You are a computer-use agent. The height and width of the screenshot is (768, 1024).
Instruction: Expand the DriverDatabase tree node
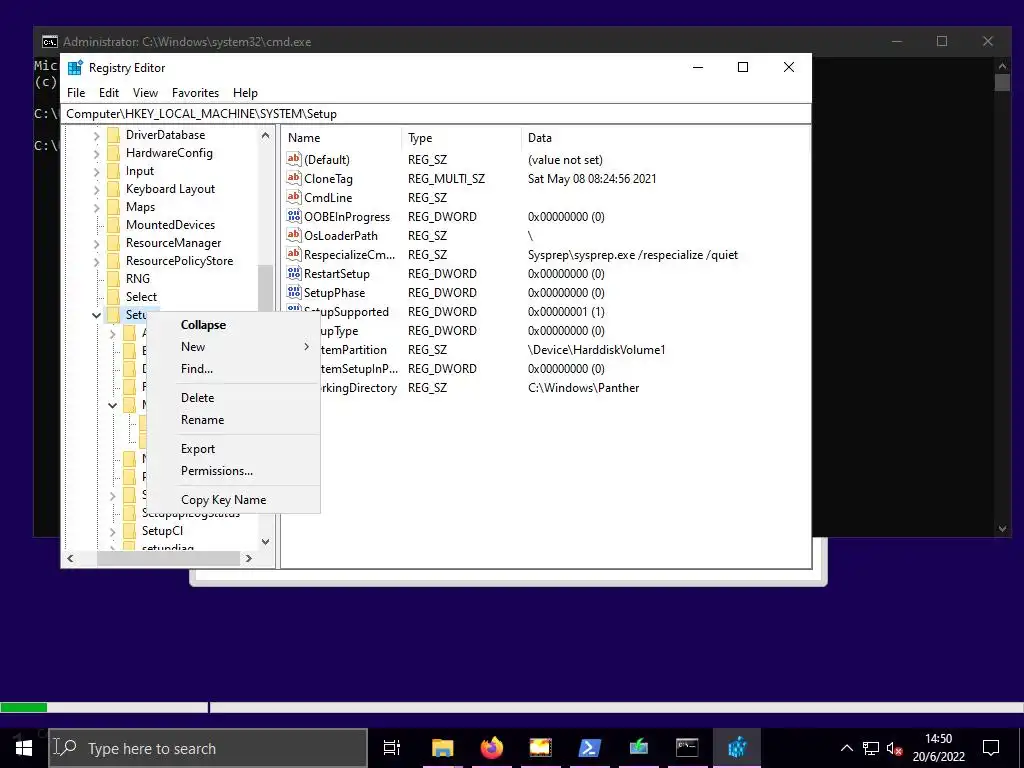(x=97, y=136)
